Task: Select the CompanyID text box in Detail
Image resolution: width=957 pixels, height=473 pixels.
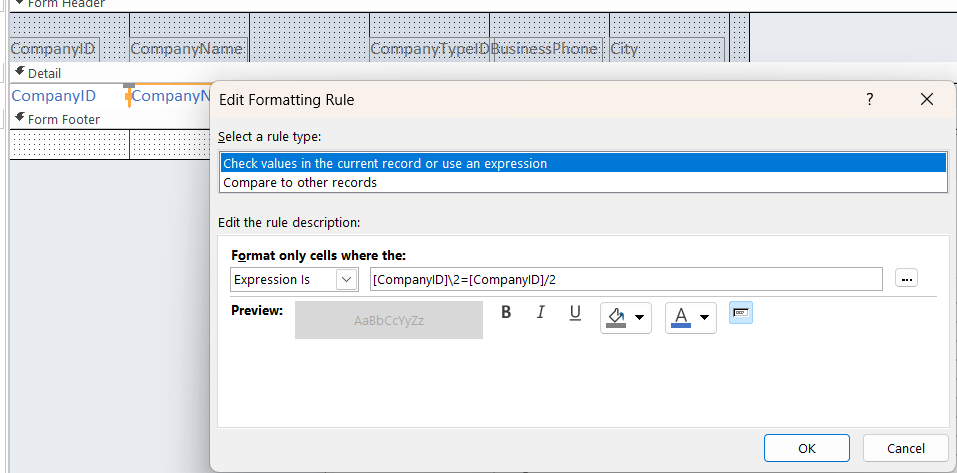Action: pyautogui.click(x=54, y=96)
